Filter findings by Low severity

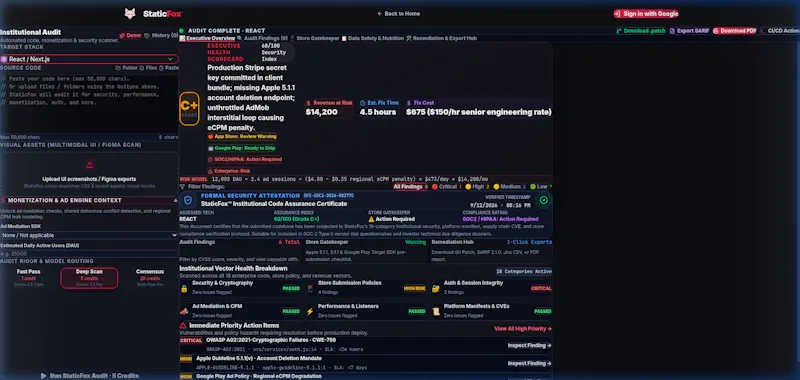pos(541,187)
